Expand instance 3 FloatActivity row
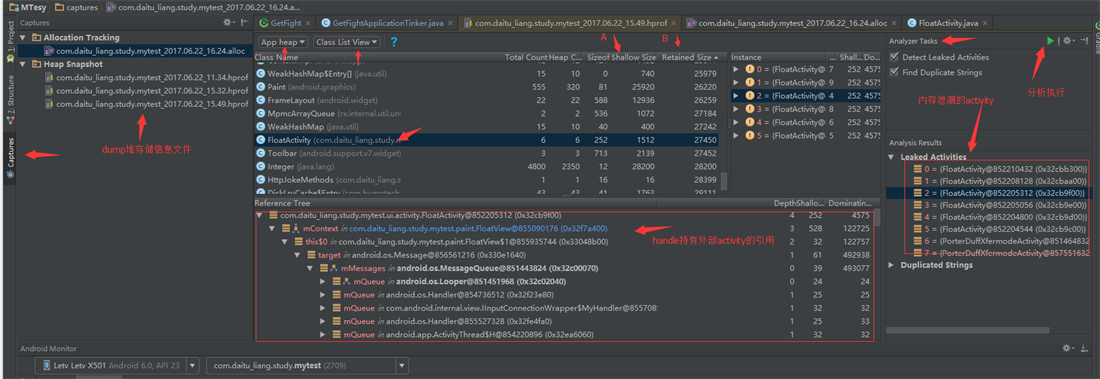The width and height of the screenshot is (1100, 379). coord(736,109)
